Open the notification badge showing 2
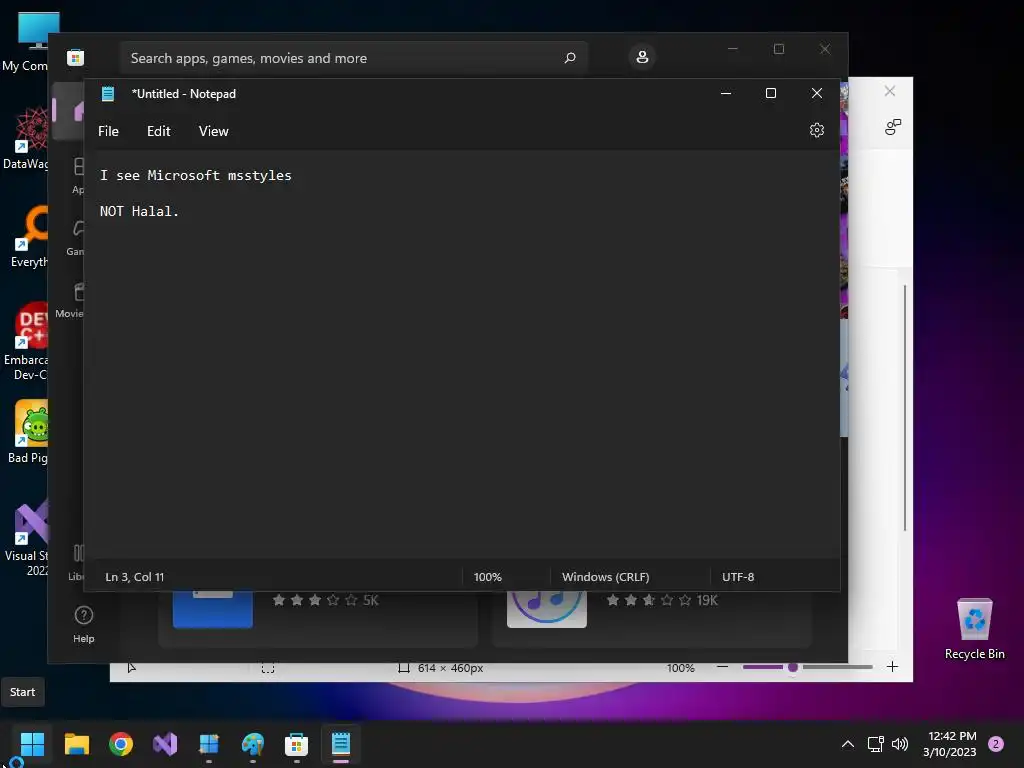This screenshot has height=768, width=1024. (996, 744)
